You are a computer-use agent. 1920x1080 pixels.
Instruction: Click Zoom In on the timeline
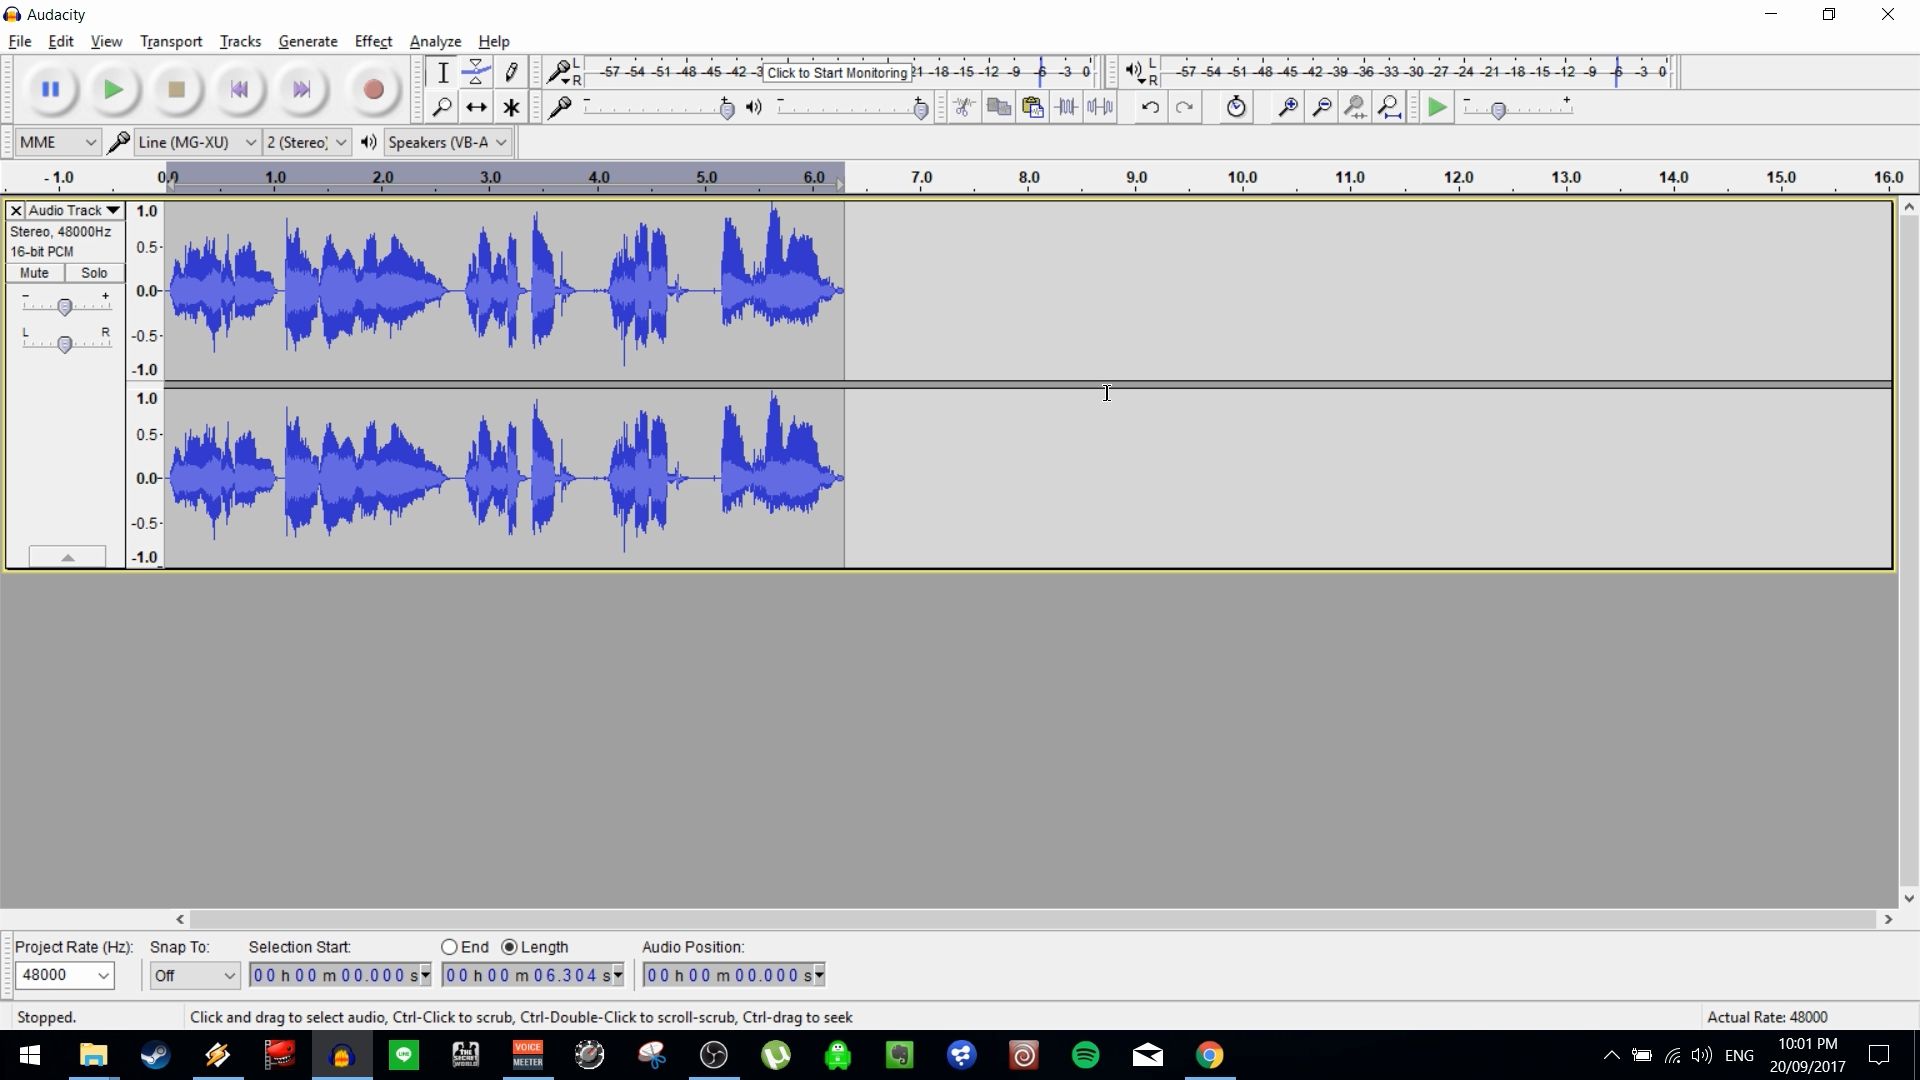1288,107
